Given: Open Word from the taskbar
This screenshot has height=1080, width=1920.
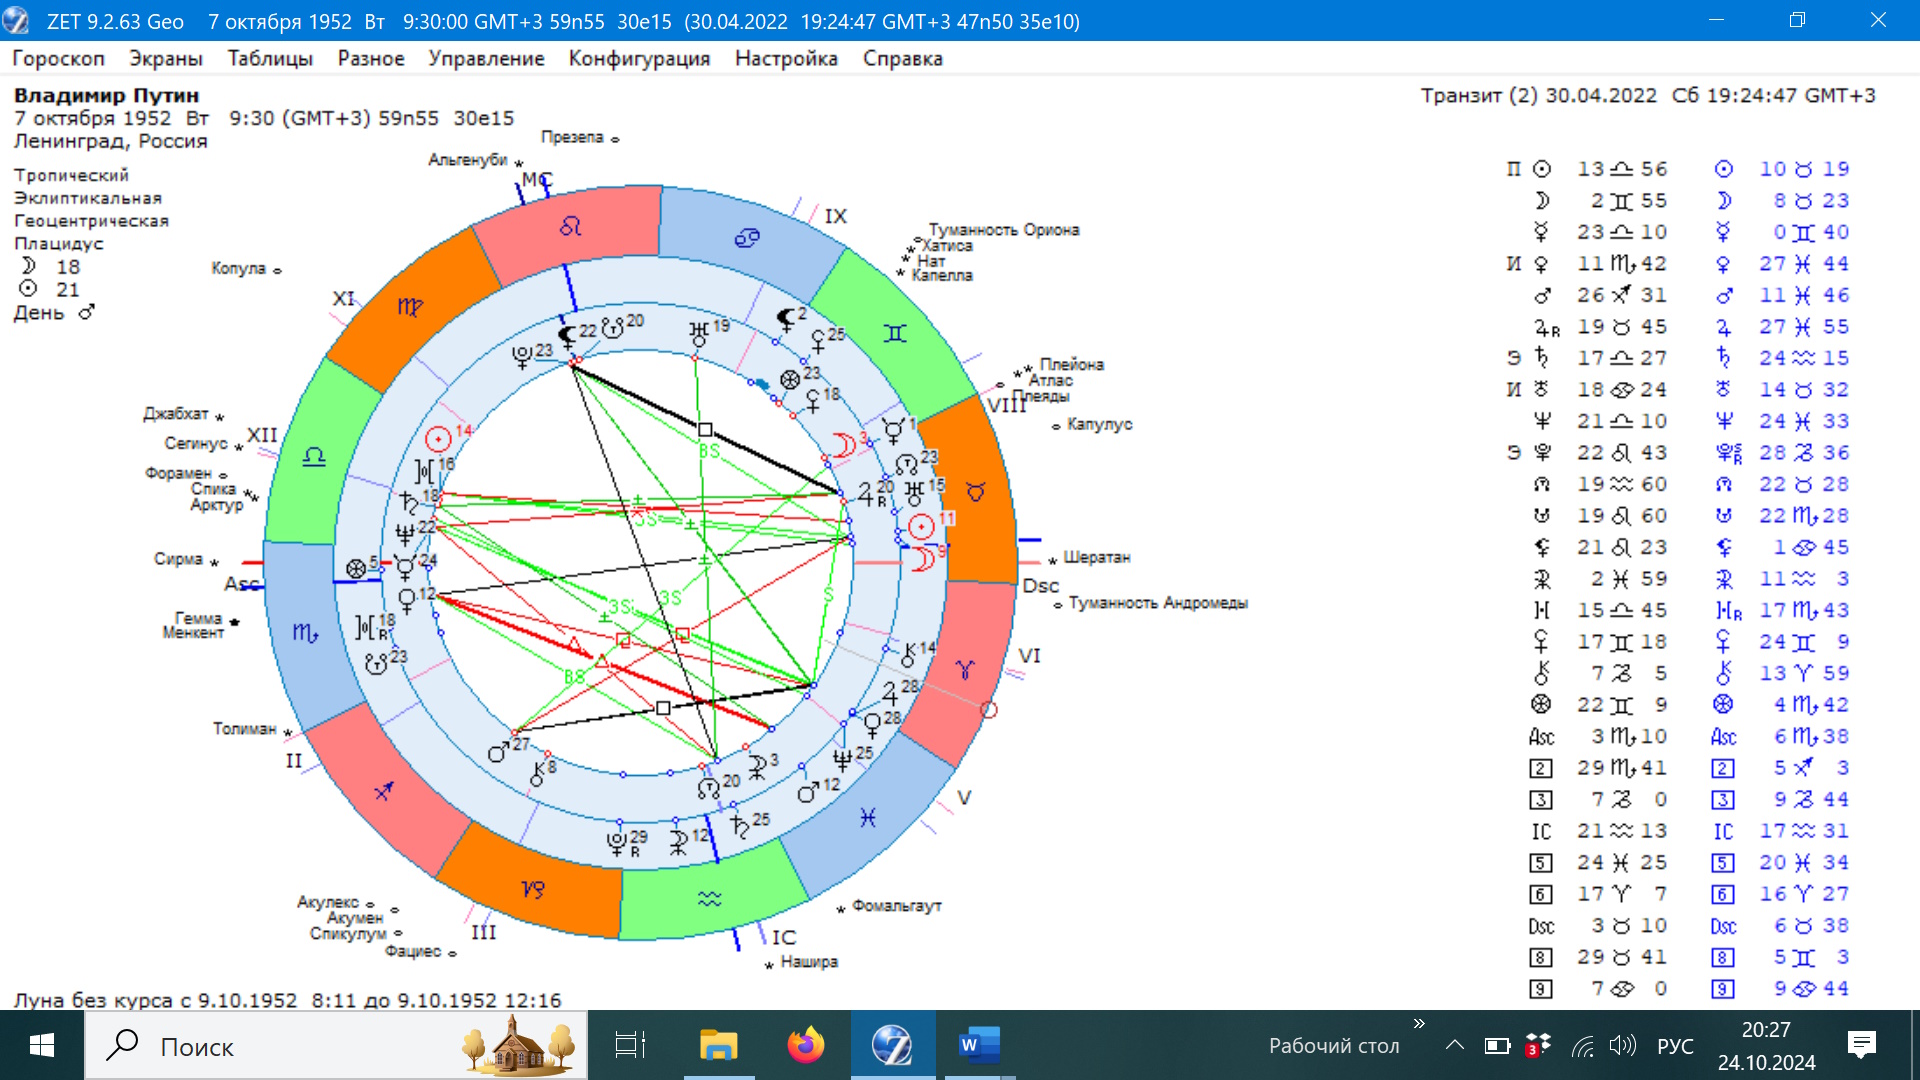Looking at the screenshot, I should (x=979, y=1046).
